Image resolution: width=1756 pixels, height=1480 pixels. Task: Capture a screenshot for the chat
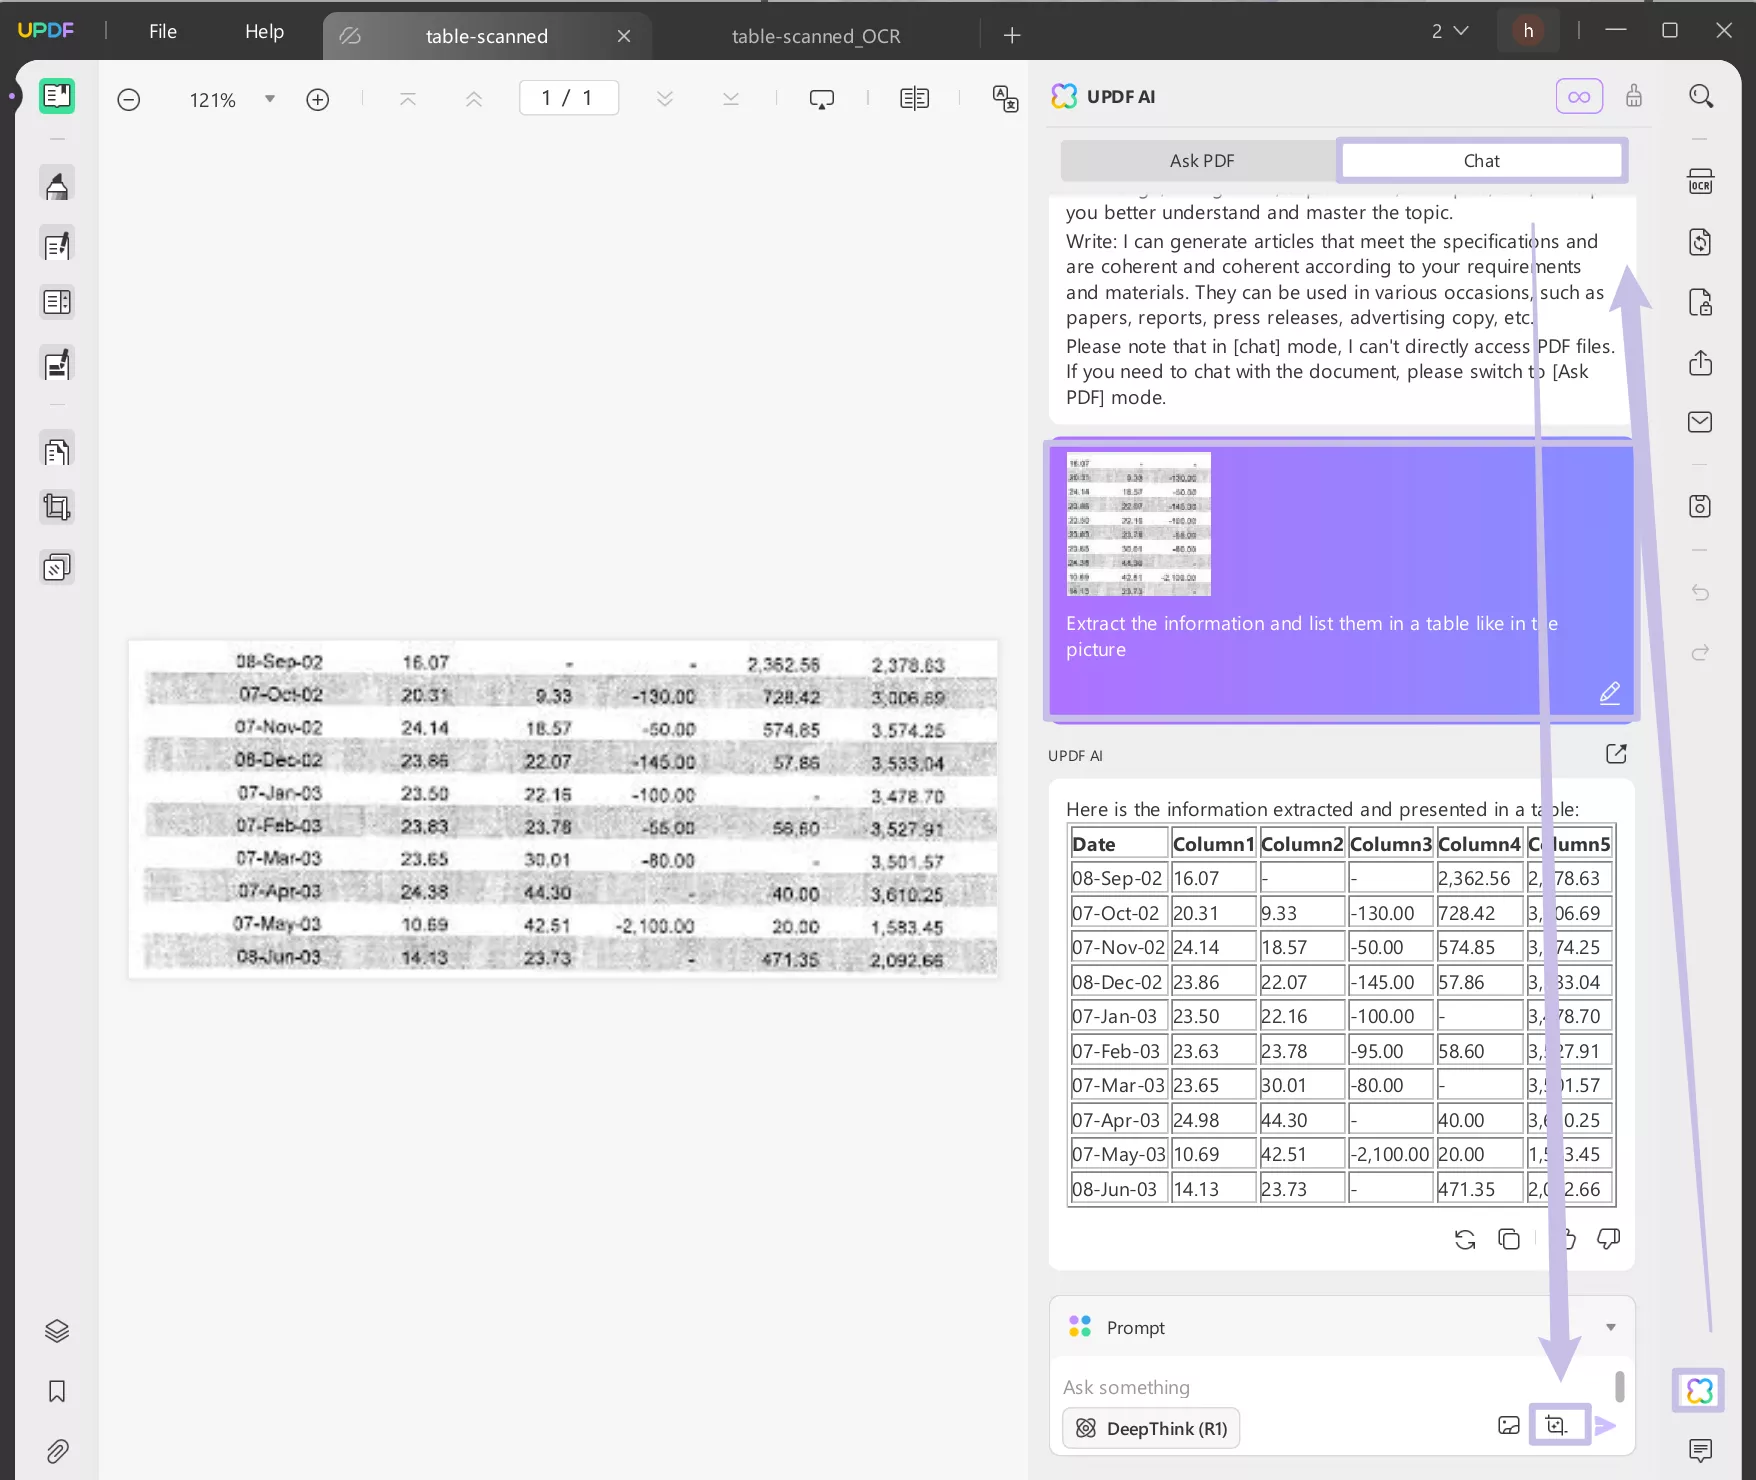(x=1557, y=1426)
